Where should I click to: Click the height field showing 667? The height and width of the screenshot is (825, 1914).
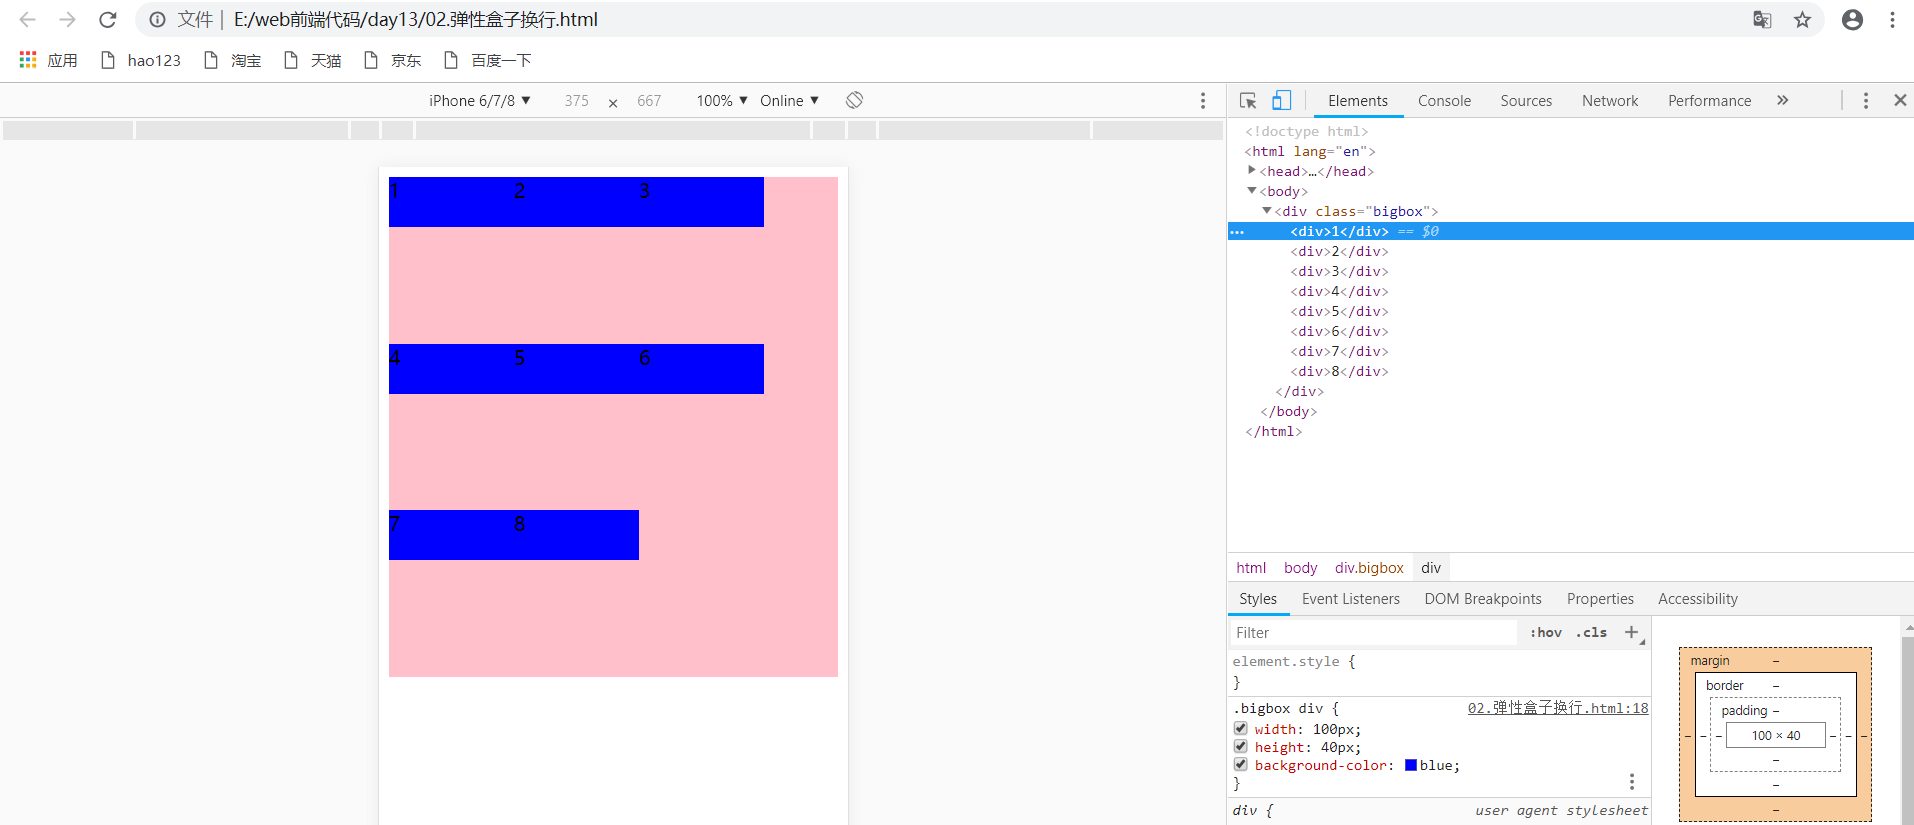(649, 101)
